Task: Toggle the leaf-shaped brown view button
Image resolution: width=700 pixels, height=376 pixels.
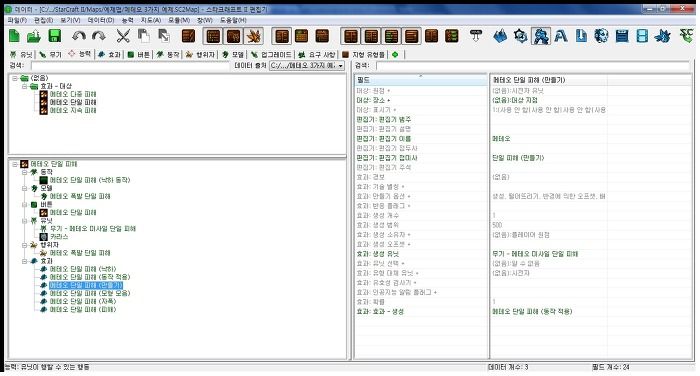Action: click(254, 36)
